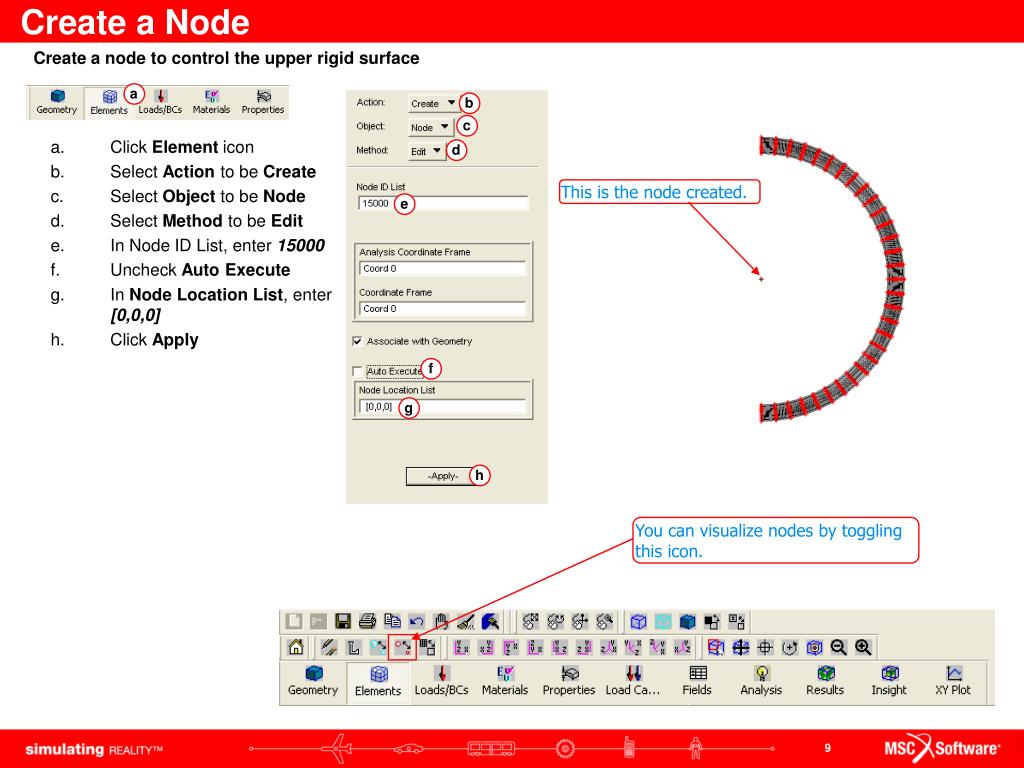Click the New file icon in top toolbar
The width and height of the screenshot is (1024, 768).
point(294,621)
